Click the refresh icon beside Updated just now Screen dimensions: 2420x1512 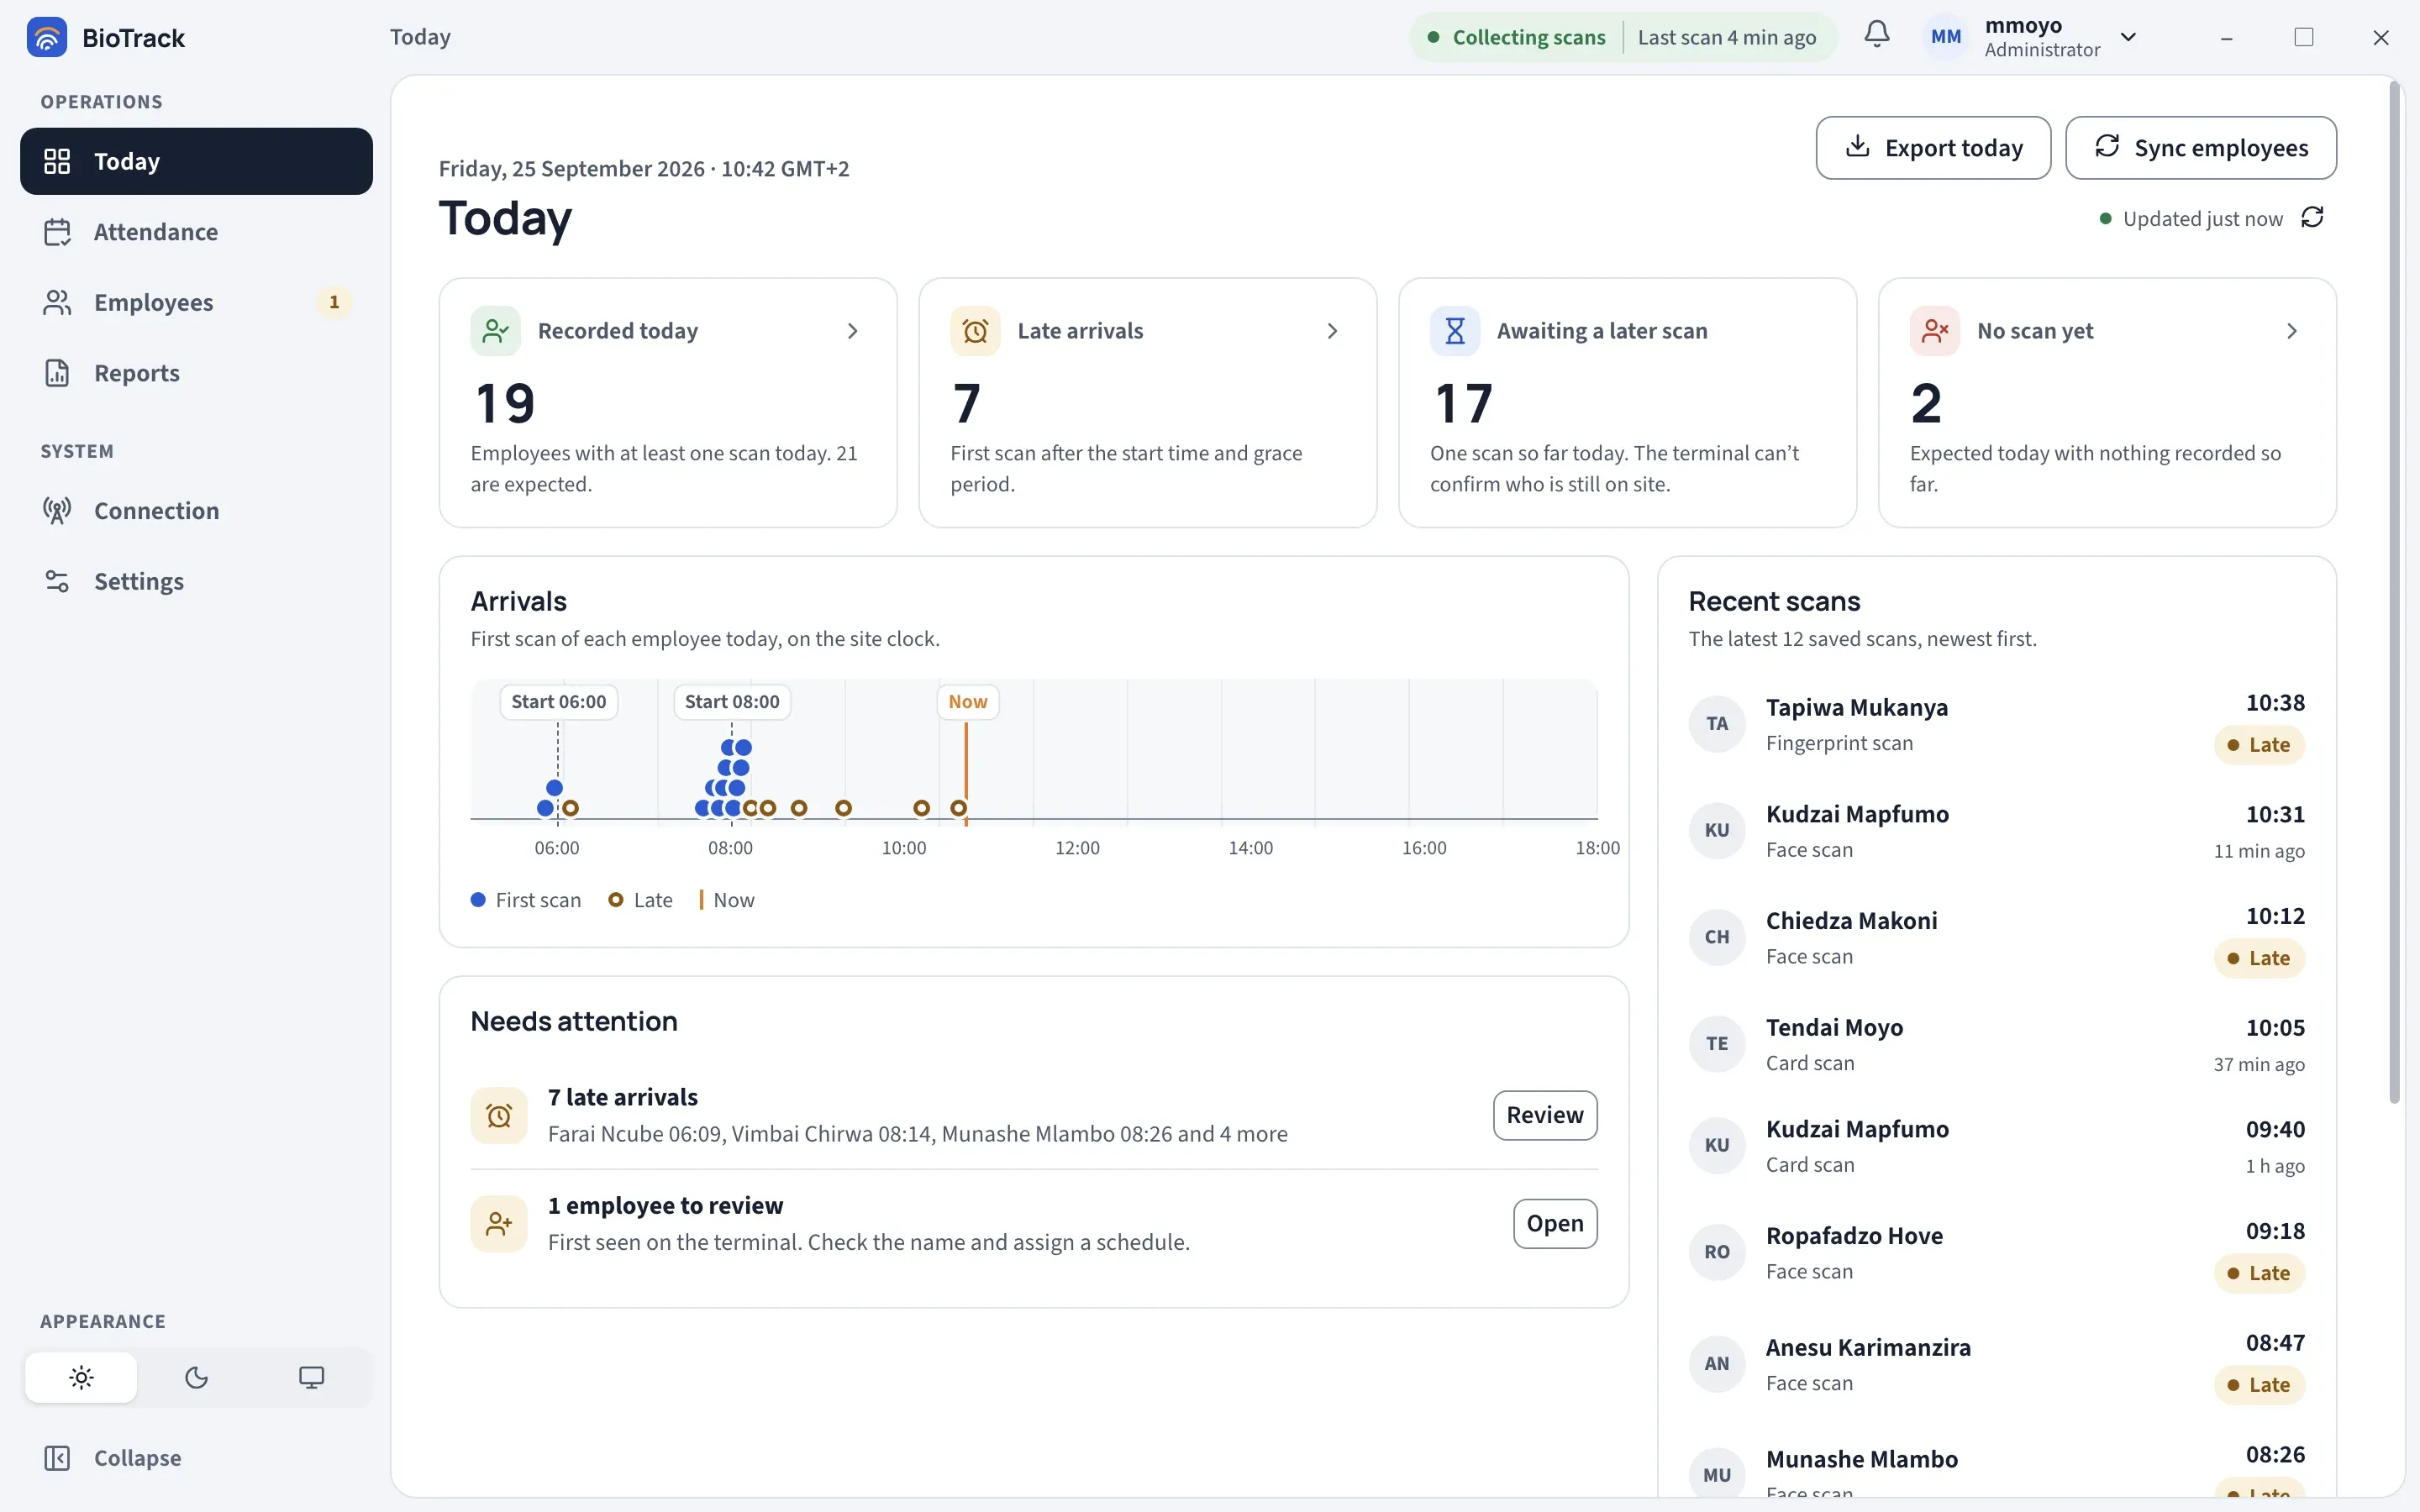(x=2312, y=217)
